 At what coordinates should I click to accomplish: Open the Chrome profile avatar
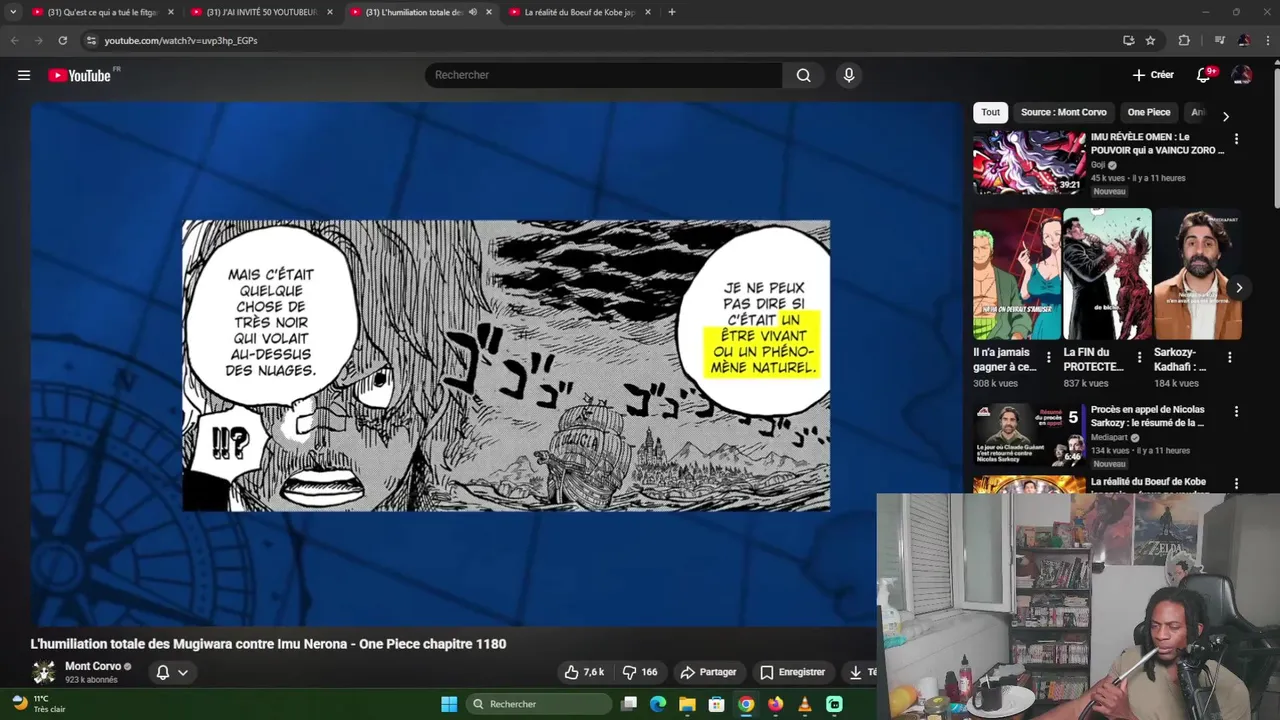(1244, 40)
